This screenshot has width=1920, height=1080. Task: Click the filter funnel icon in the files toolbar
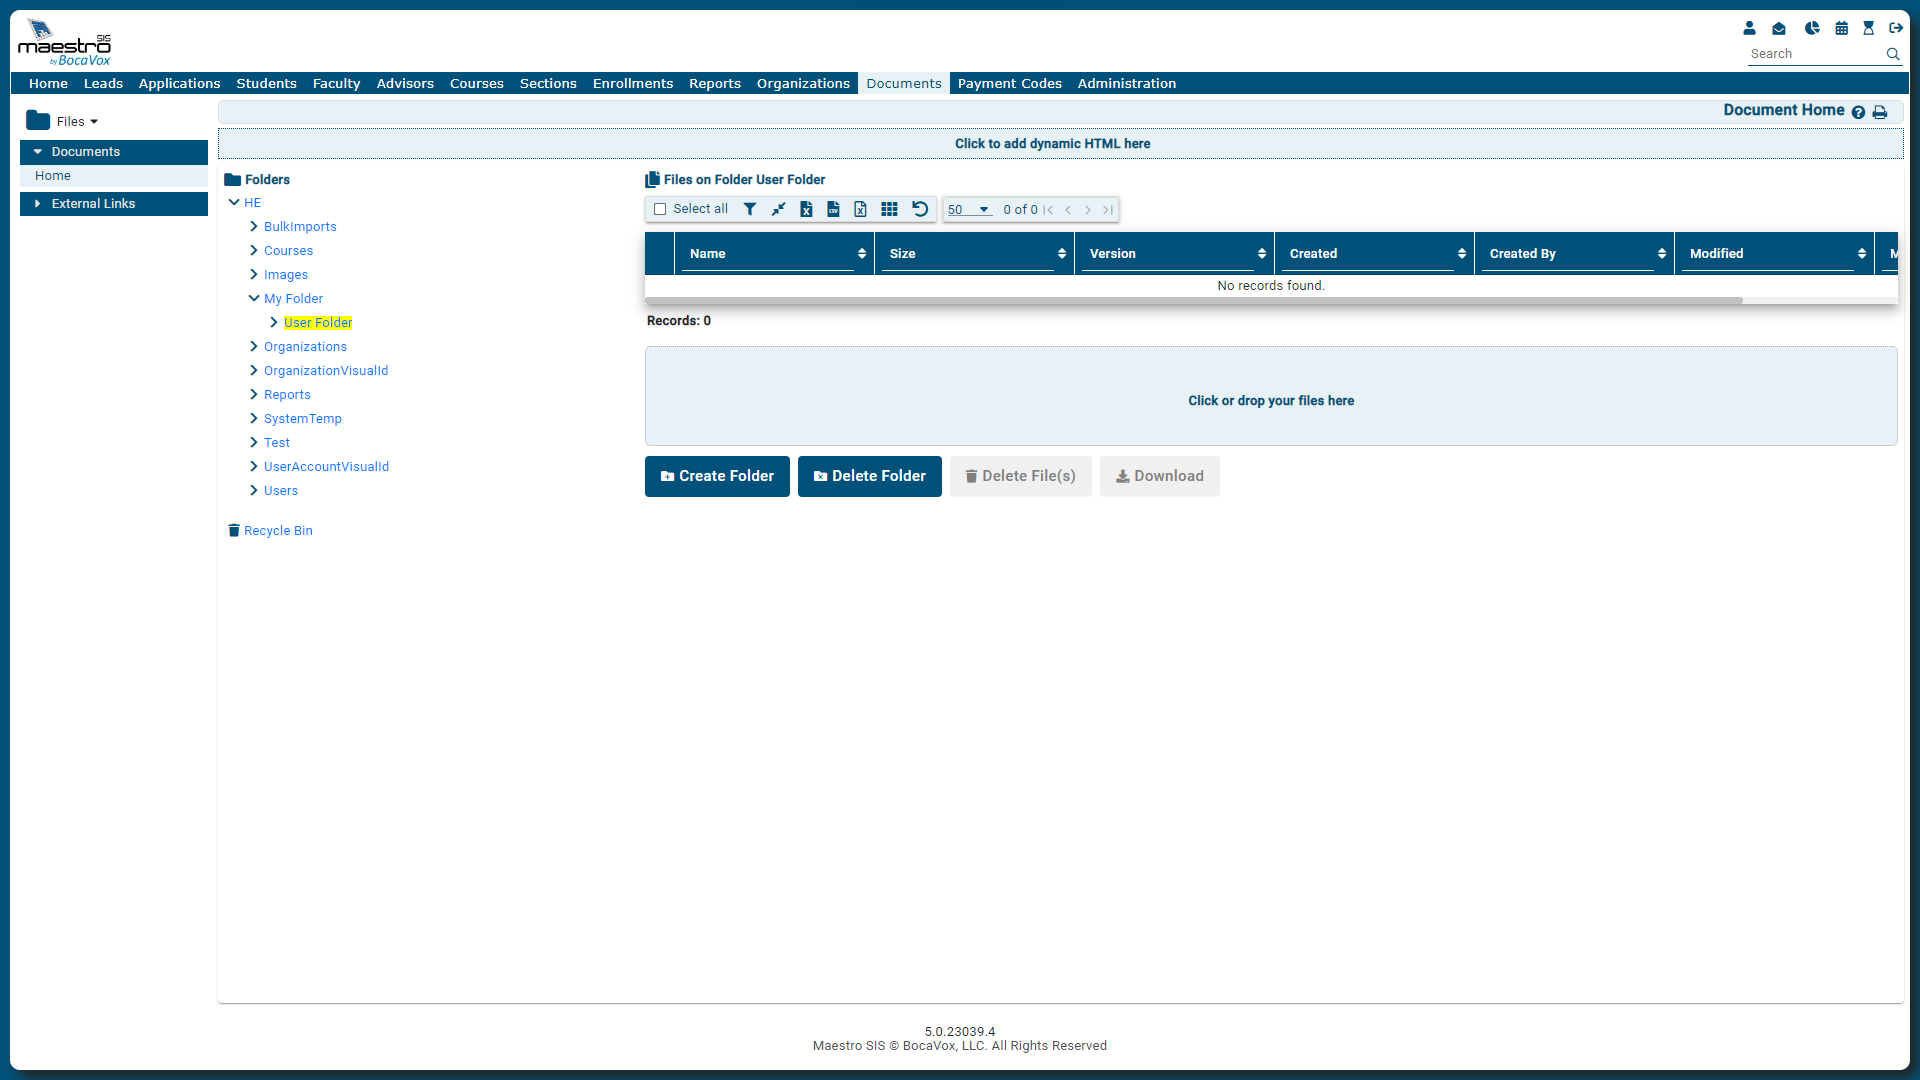[x=750, y=209]
